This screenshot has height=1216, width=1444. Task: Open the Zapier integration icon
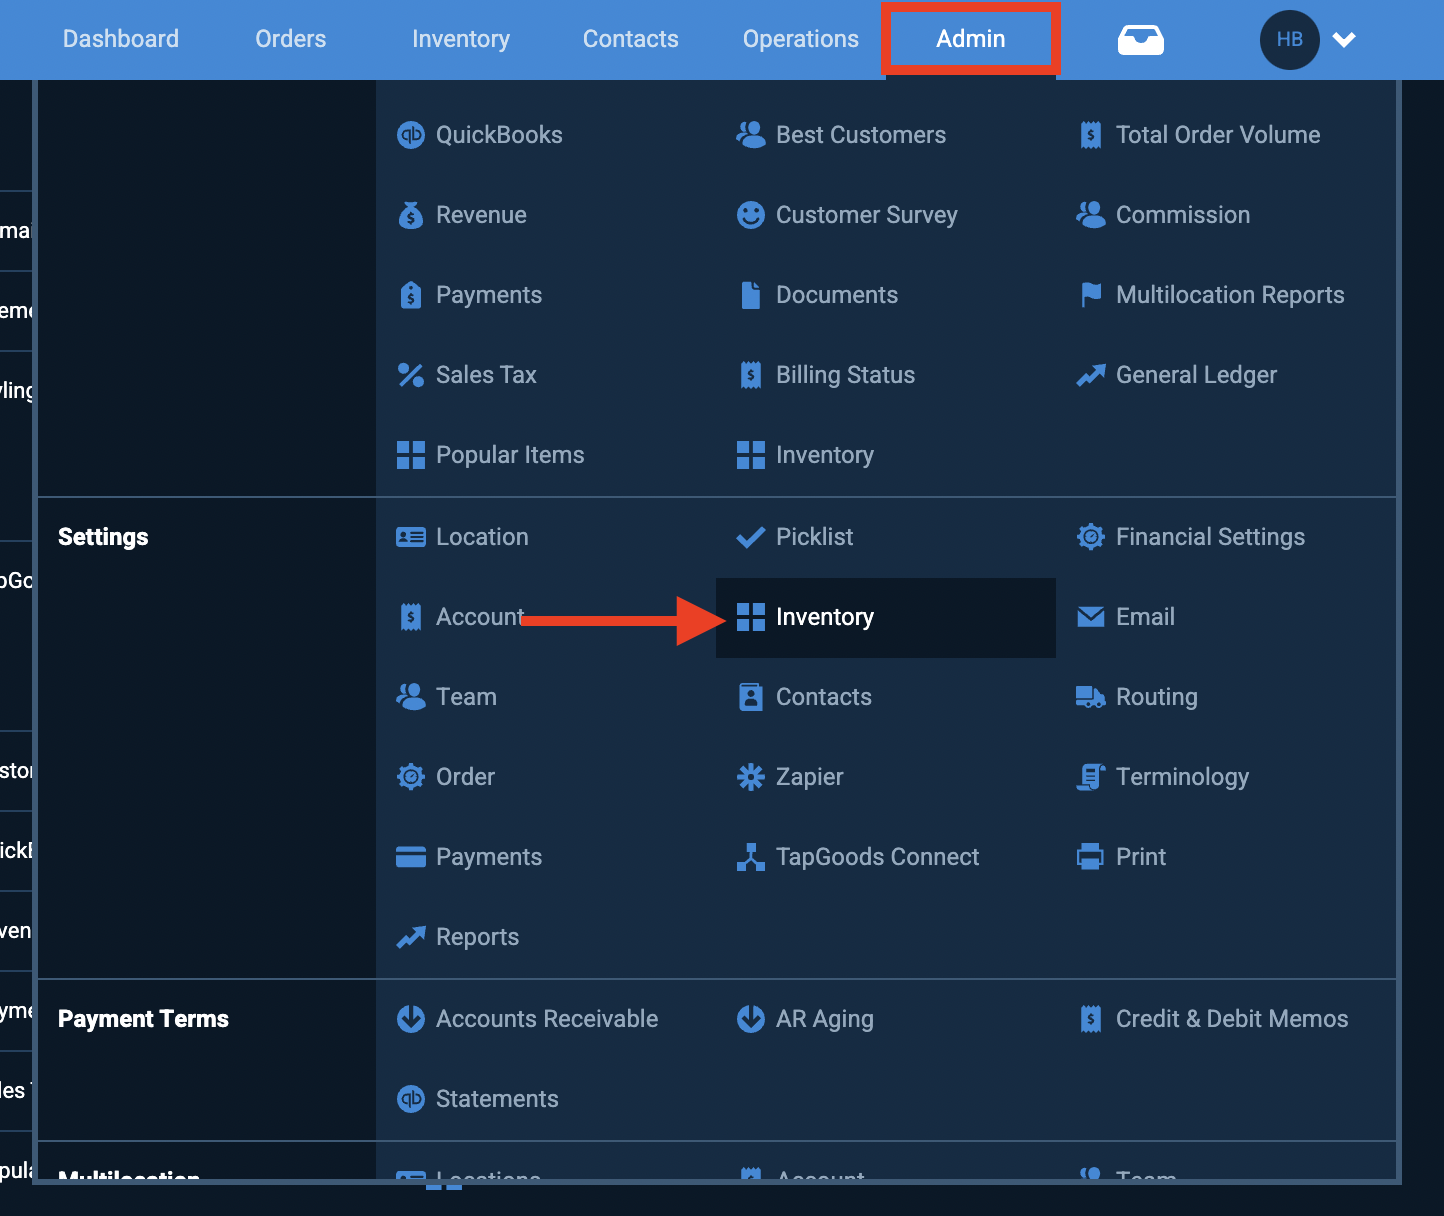point(751,777)
